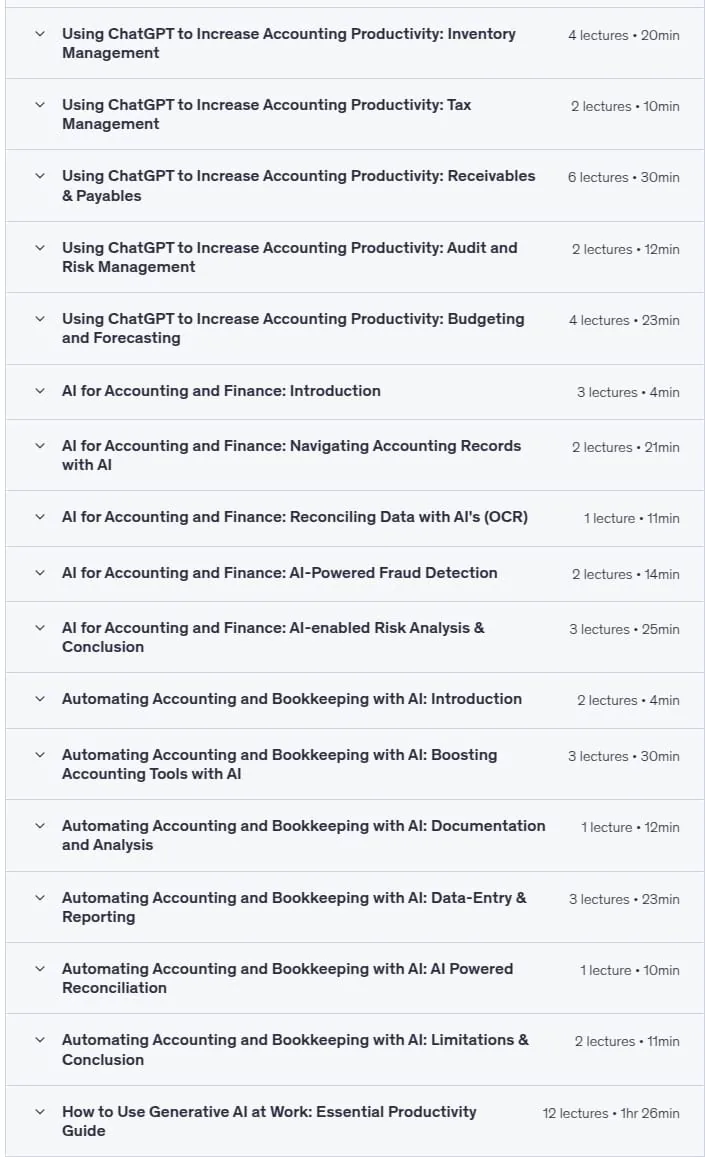The height and width of the screenshot is (1157, 705).
Task: Click Boosting Accounting Tools with AI section title
Action: point(280,764)
